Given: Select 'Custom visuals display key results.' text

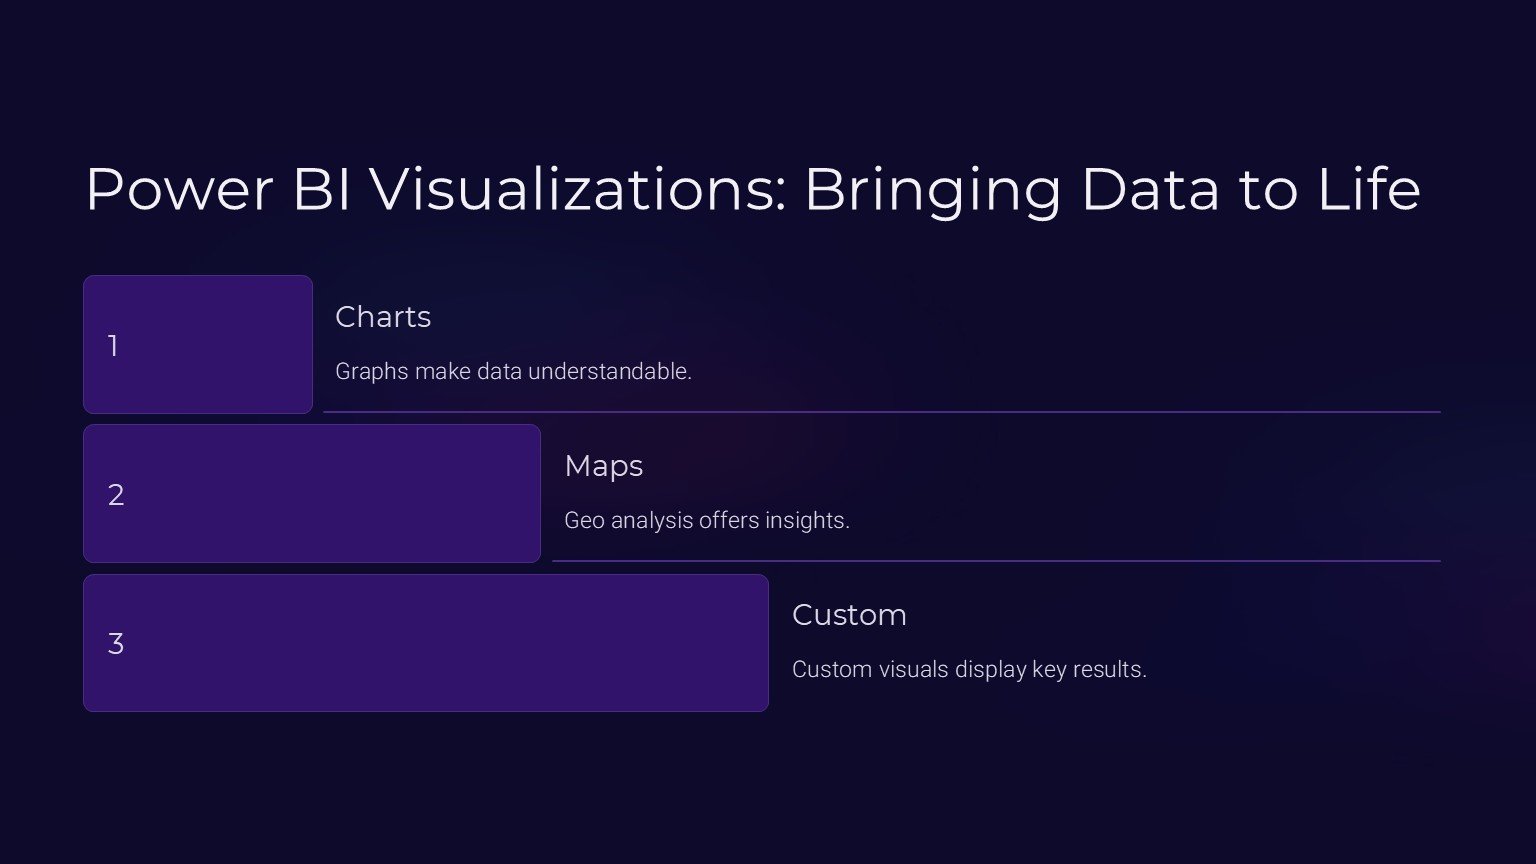Looking at the screenshot, I should pyautogui.click(x=968, y=669).
